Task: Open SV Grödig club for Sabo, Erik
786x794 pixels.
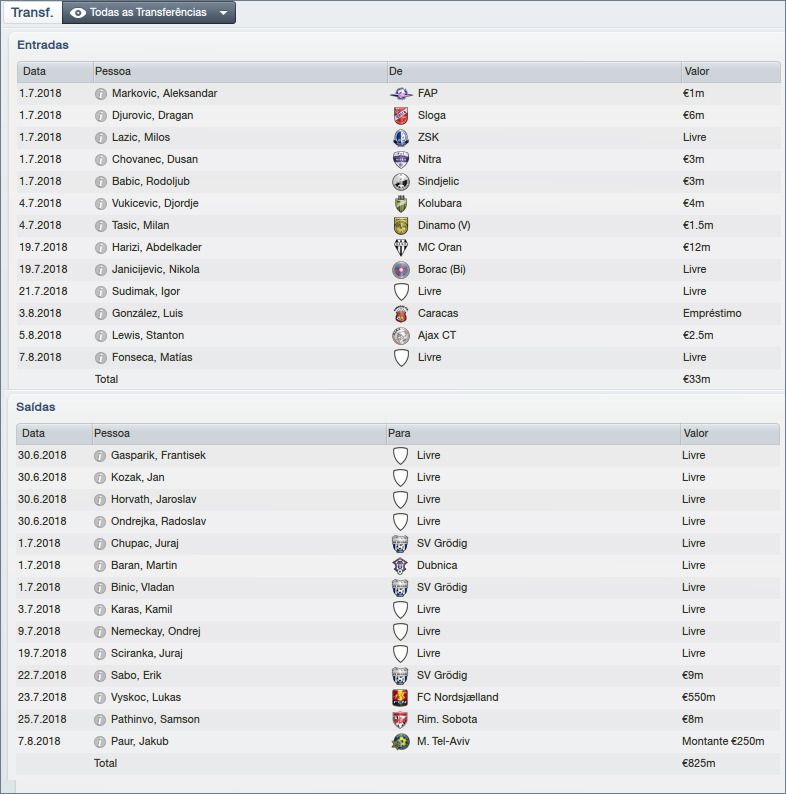Action: [442, 676]
